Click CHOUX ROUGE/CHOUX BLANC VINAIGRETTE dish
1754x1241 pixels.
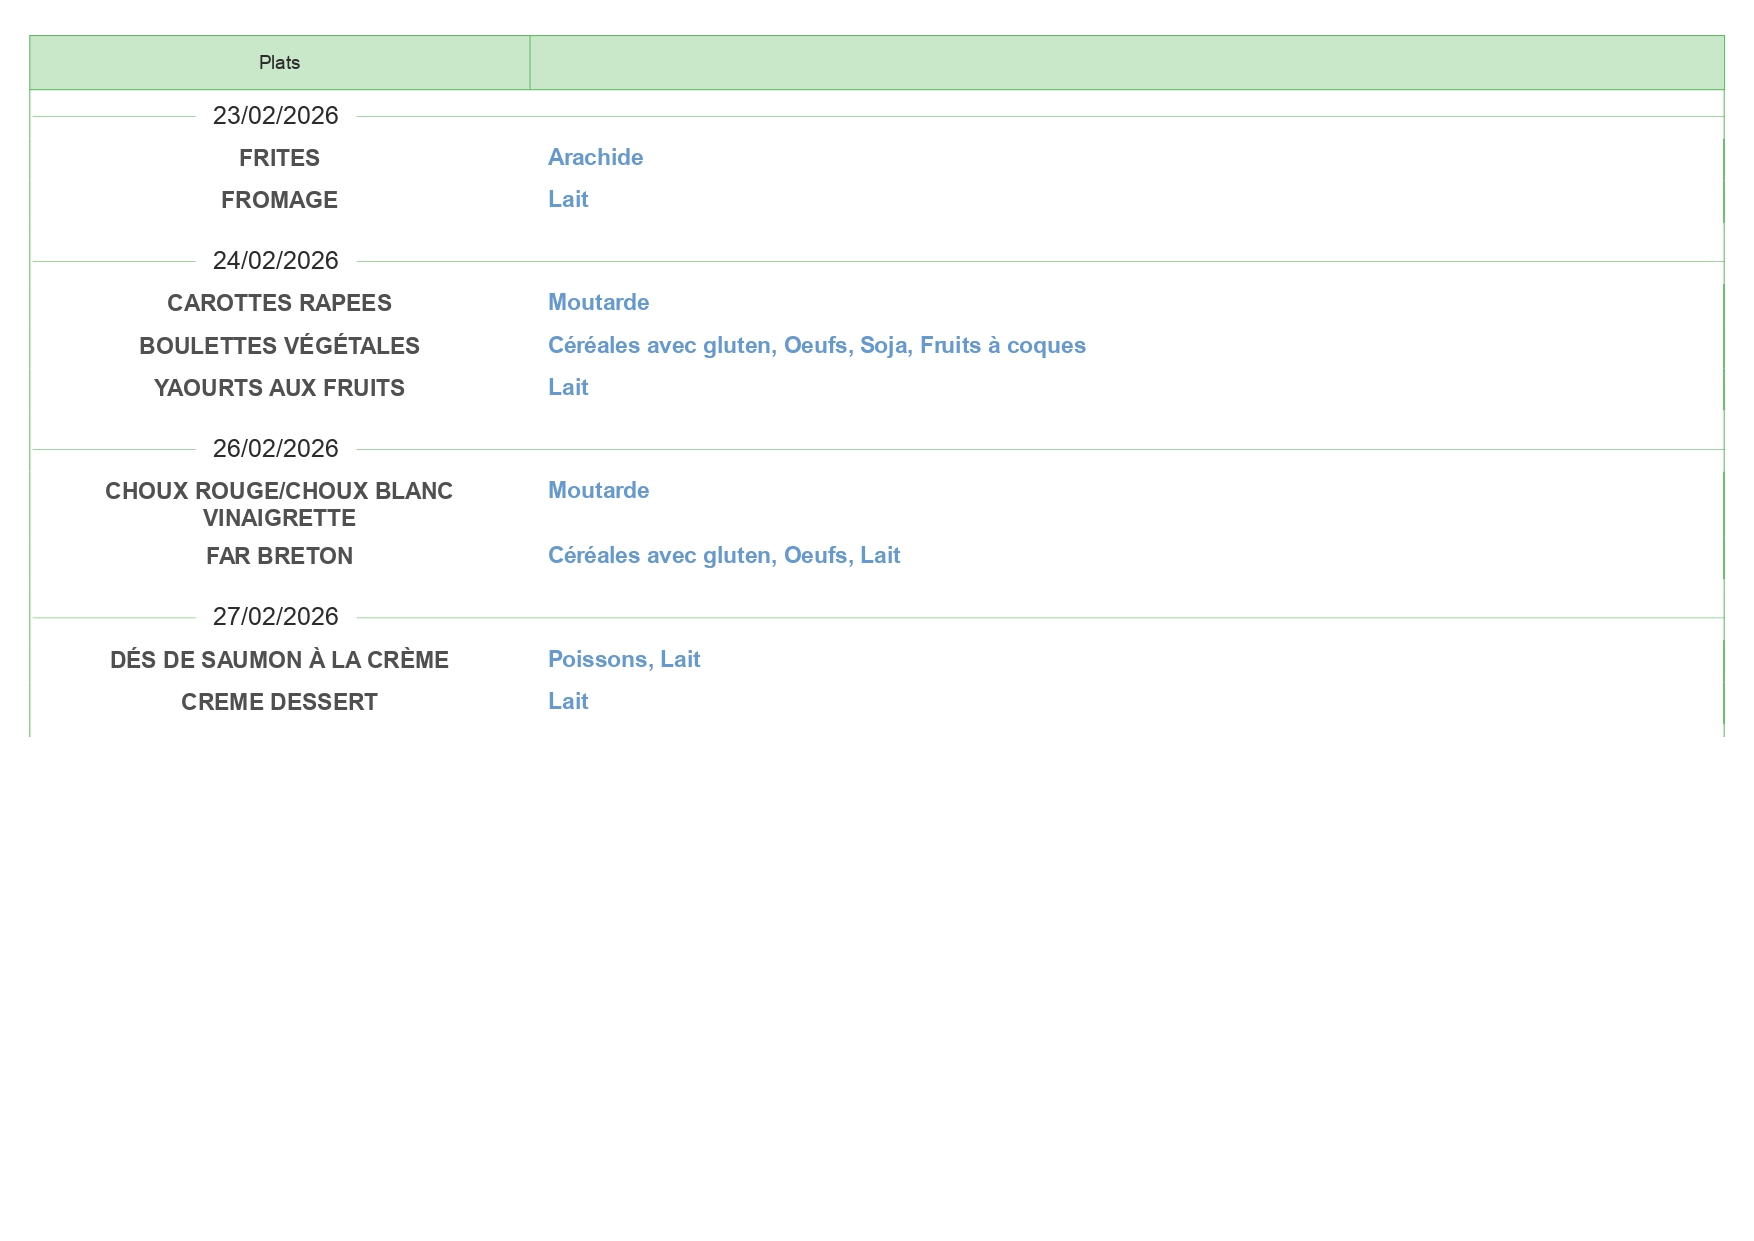click(279, 504)
